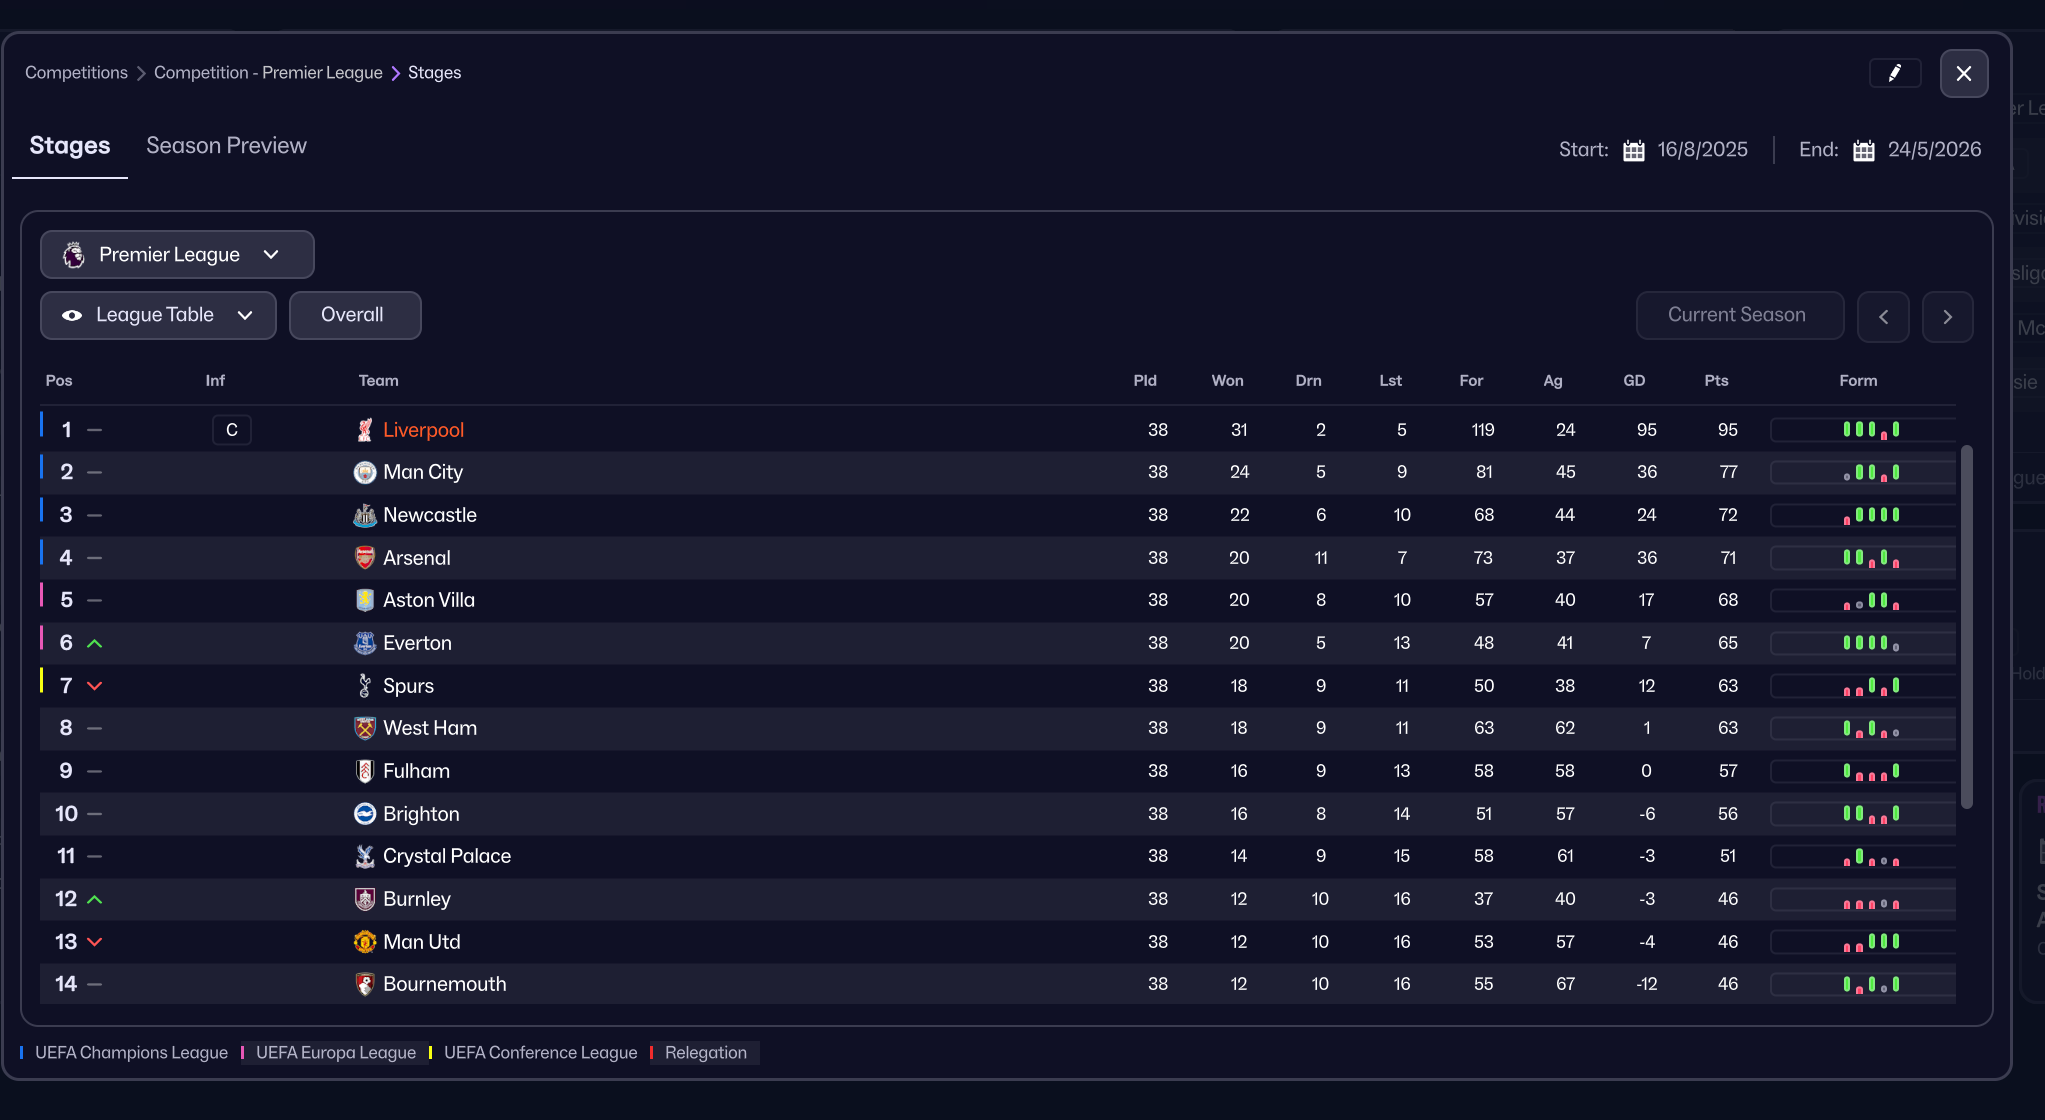Open the start date calendar icon

coord(1633,150)
